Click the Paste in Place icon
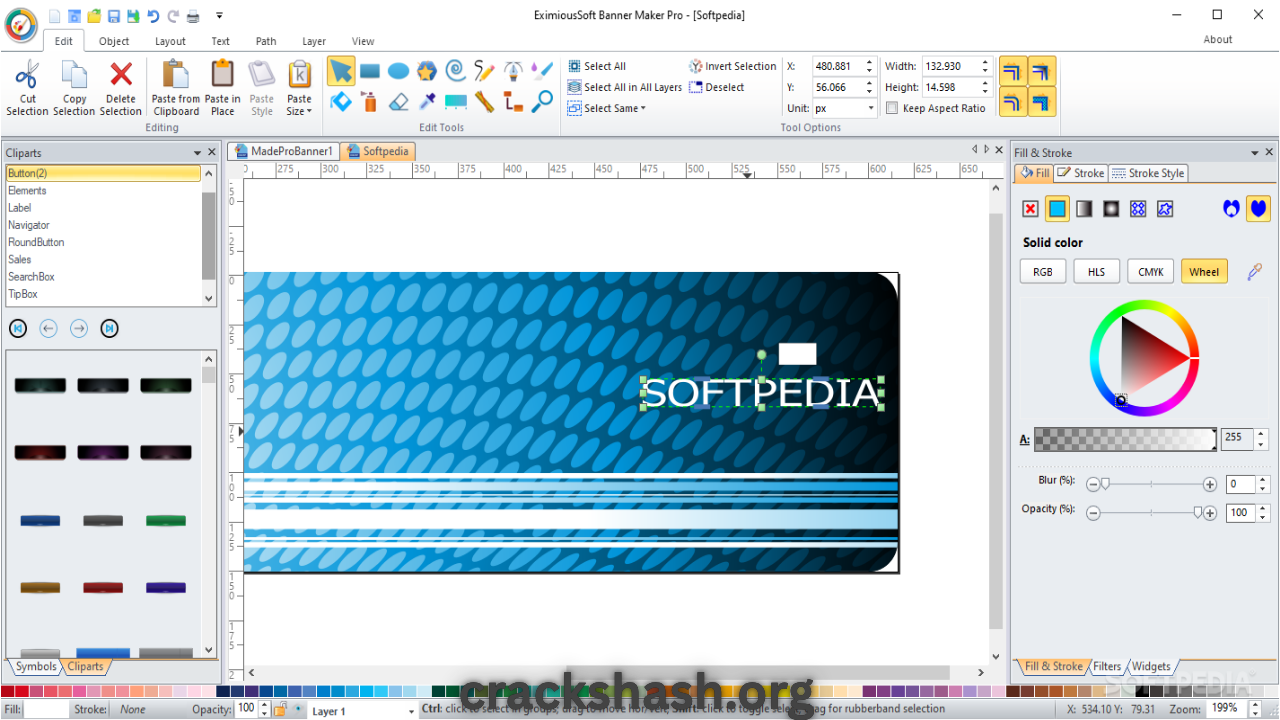 [x=222, y=75]
